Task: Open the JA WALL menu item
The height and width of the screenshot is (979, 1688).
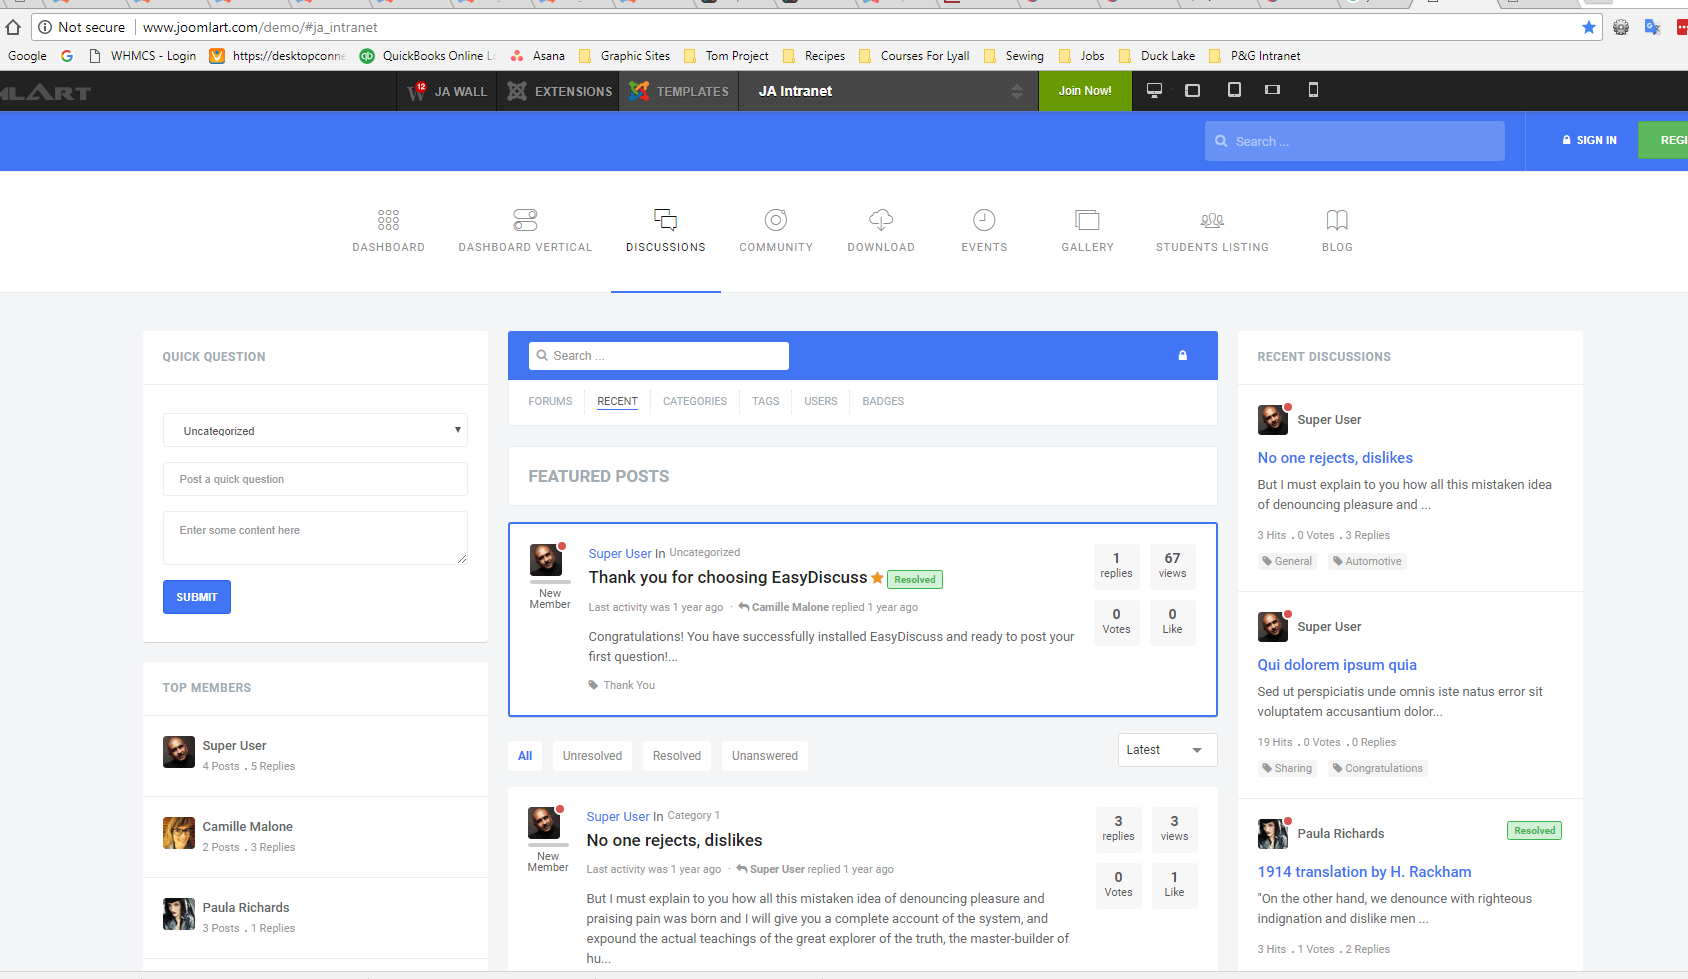Action: tap(448, 91)
